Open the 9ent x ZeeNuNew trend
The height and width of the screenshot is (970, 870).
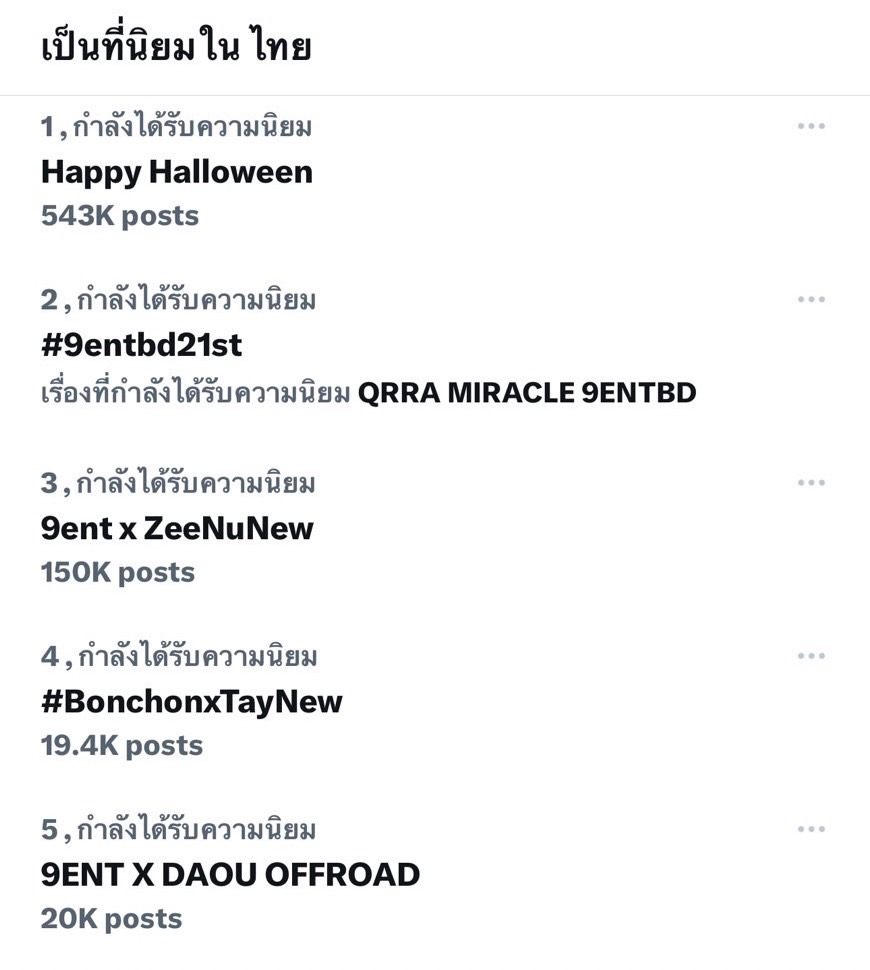[177, 528]
